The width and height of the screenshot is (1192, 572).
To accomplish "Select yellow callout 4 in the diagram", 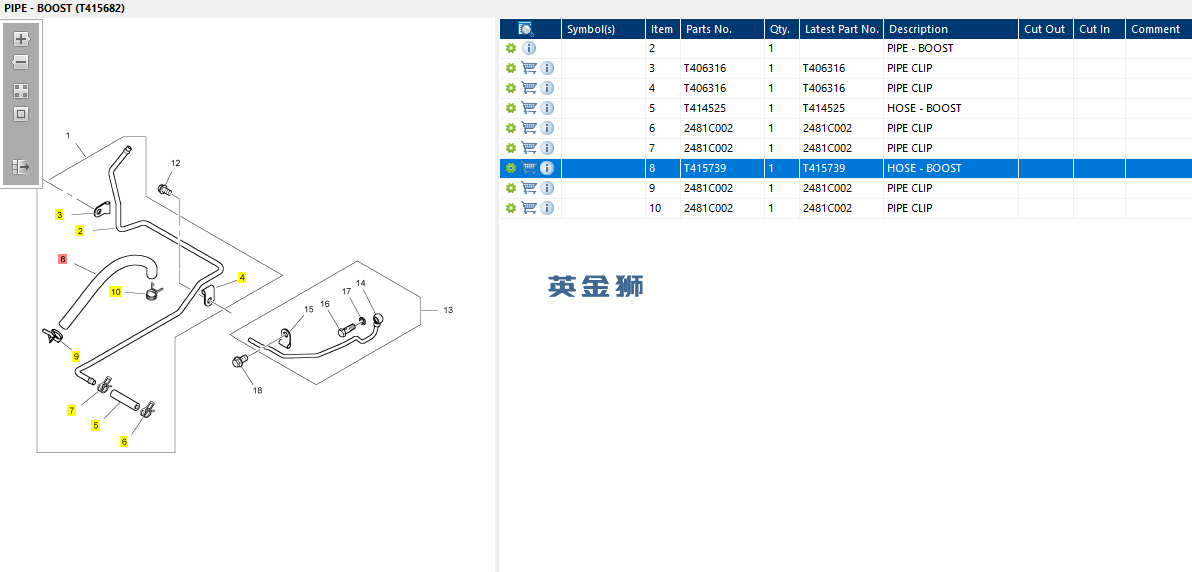I will [x=242, y=278].
